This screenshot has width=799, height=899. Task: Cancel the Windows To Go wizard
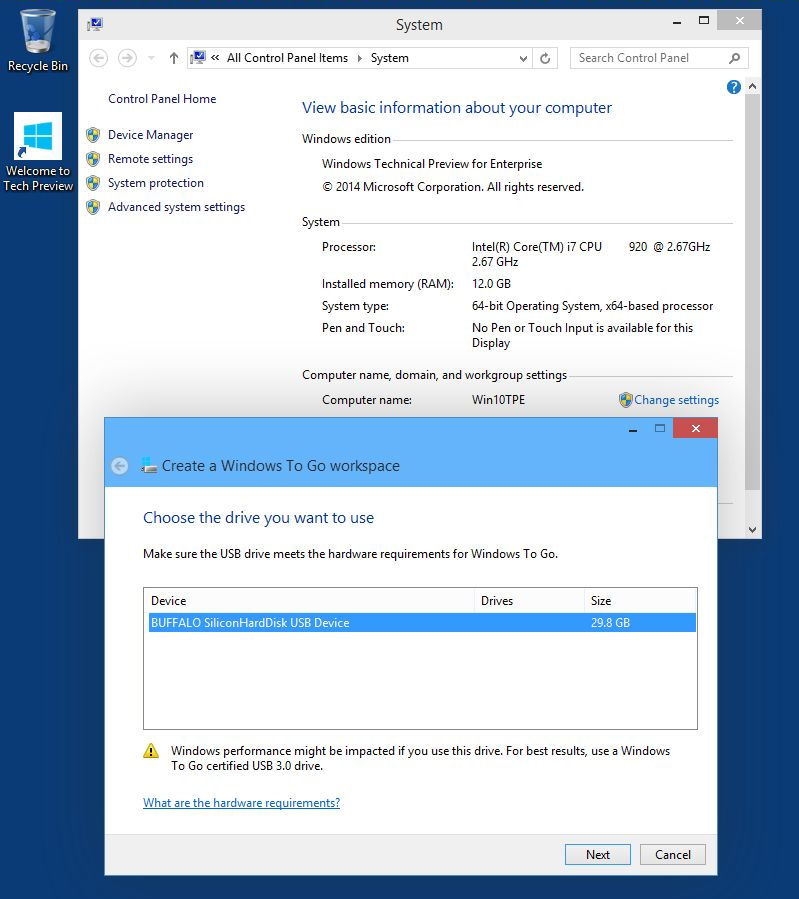tap(672, 854)
